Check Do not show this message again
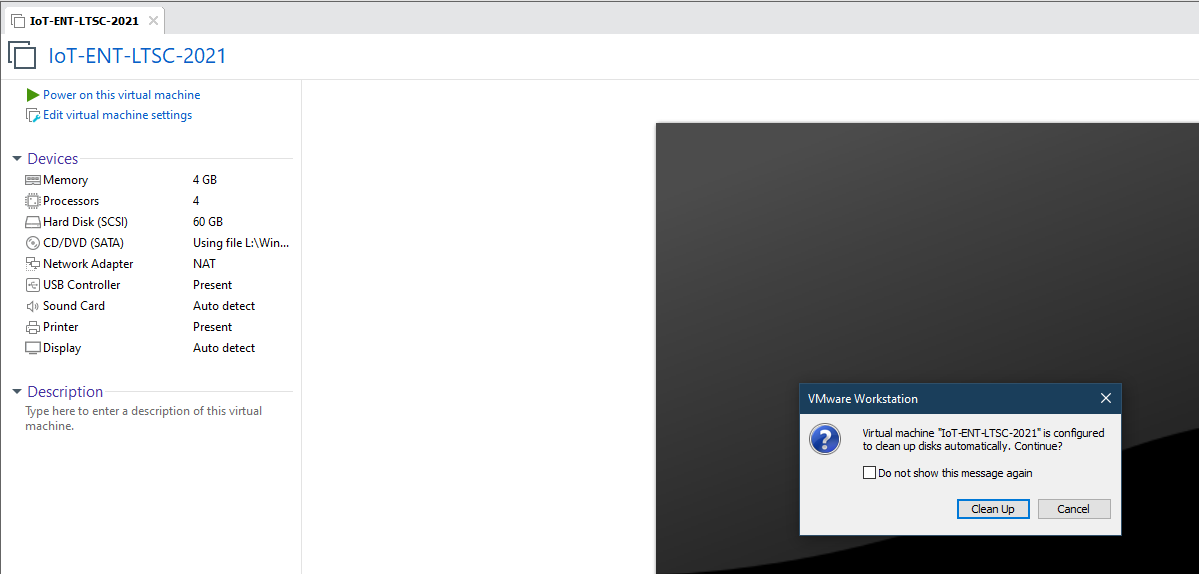Image resolution: width=1199 pixels, height=574 pixels. point(869,473)
